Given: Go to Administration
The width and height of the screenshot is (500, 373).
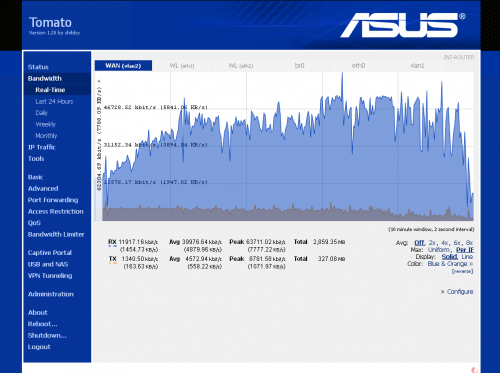Looking at the screenshot, I should [51, 294].
